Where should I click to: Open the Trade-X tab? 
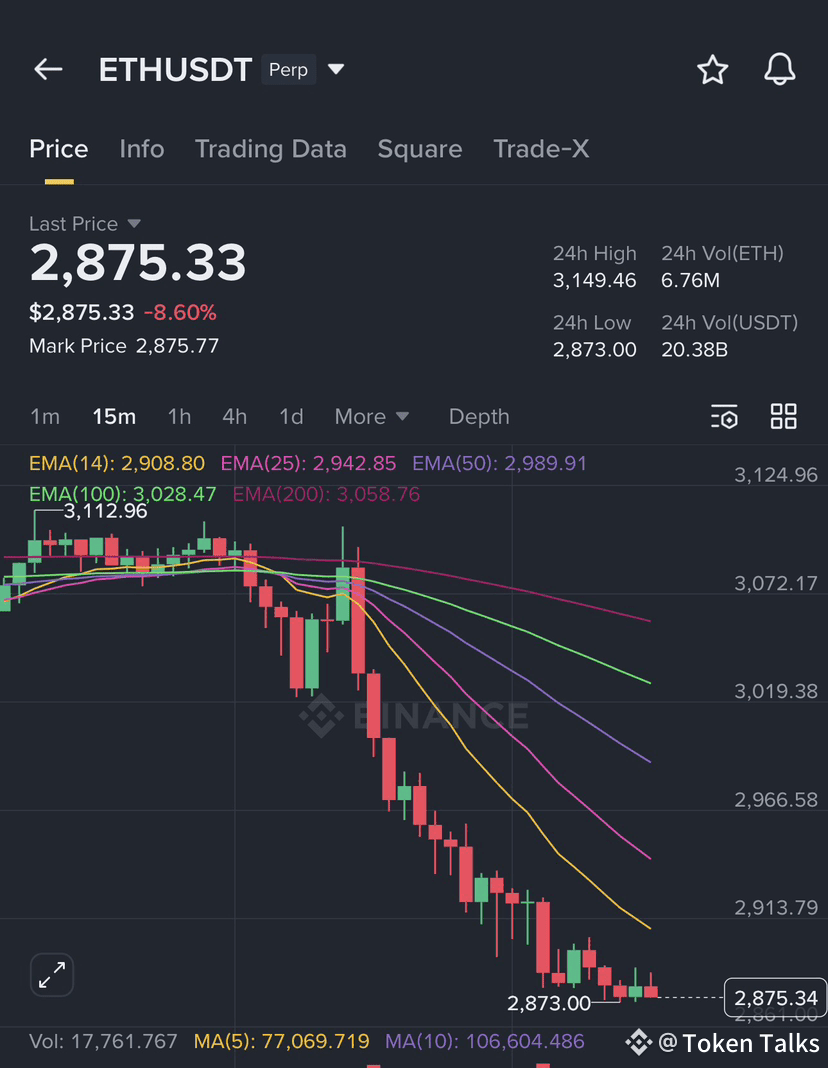(x=541, y=148)
